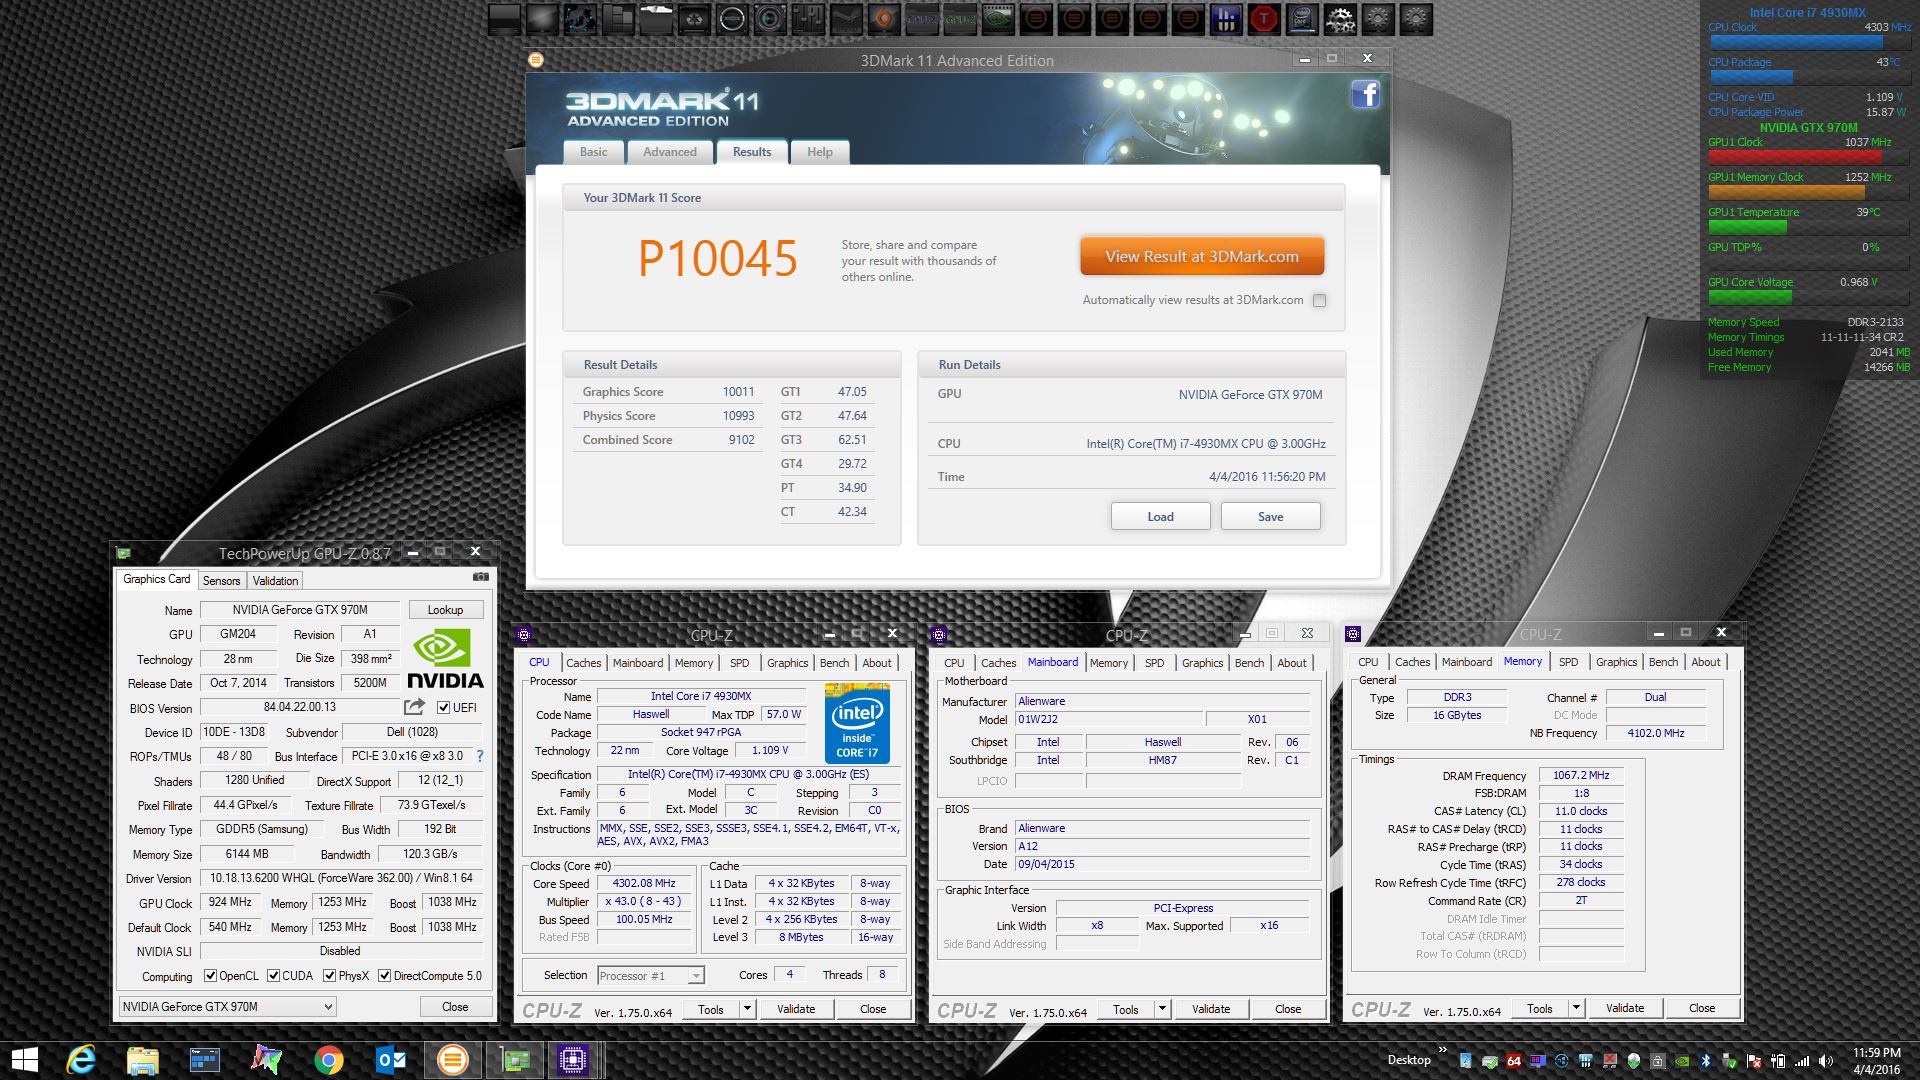The image size is (1920, 1080).
Task: Open Recycle Bin icon in top dock
Action: [x=694, y=18]
